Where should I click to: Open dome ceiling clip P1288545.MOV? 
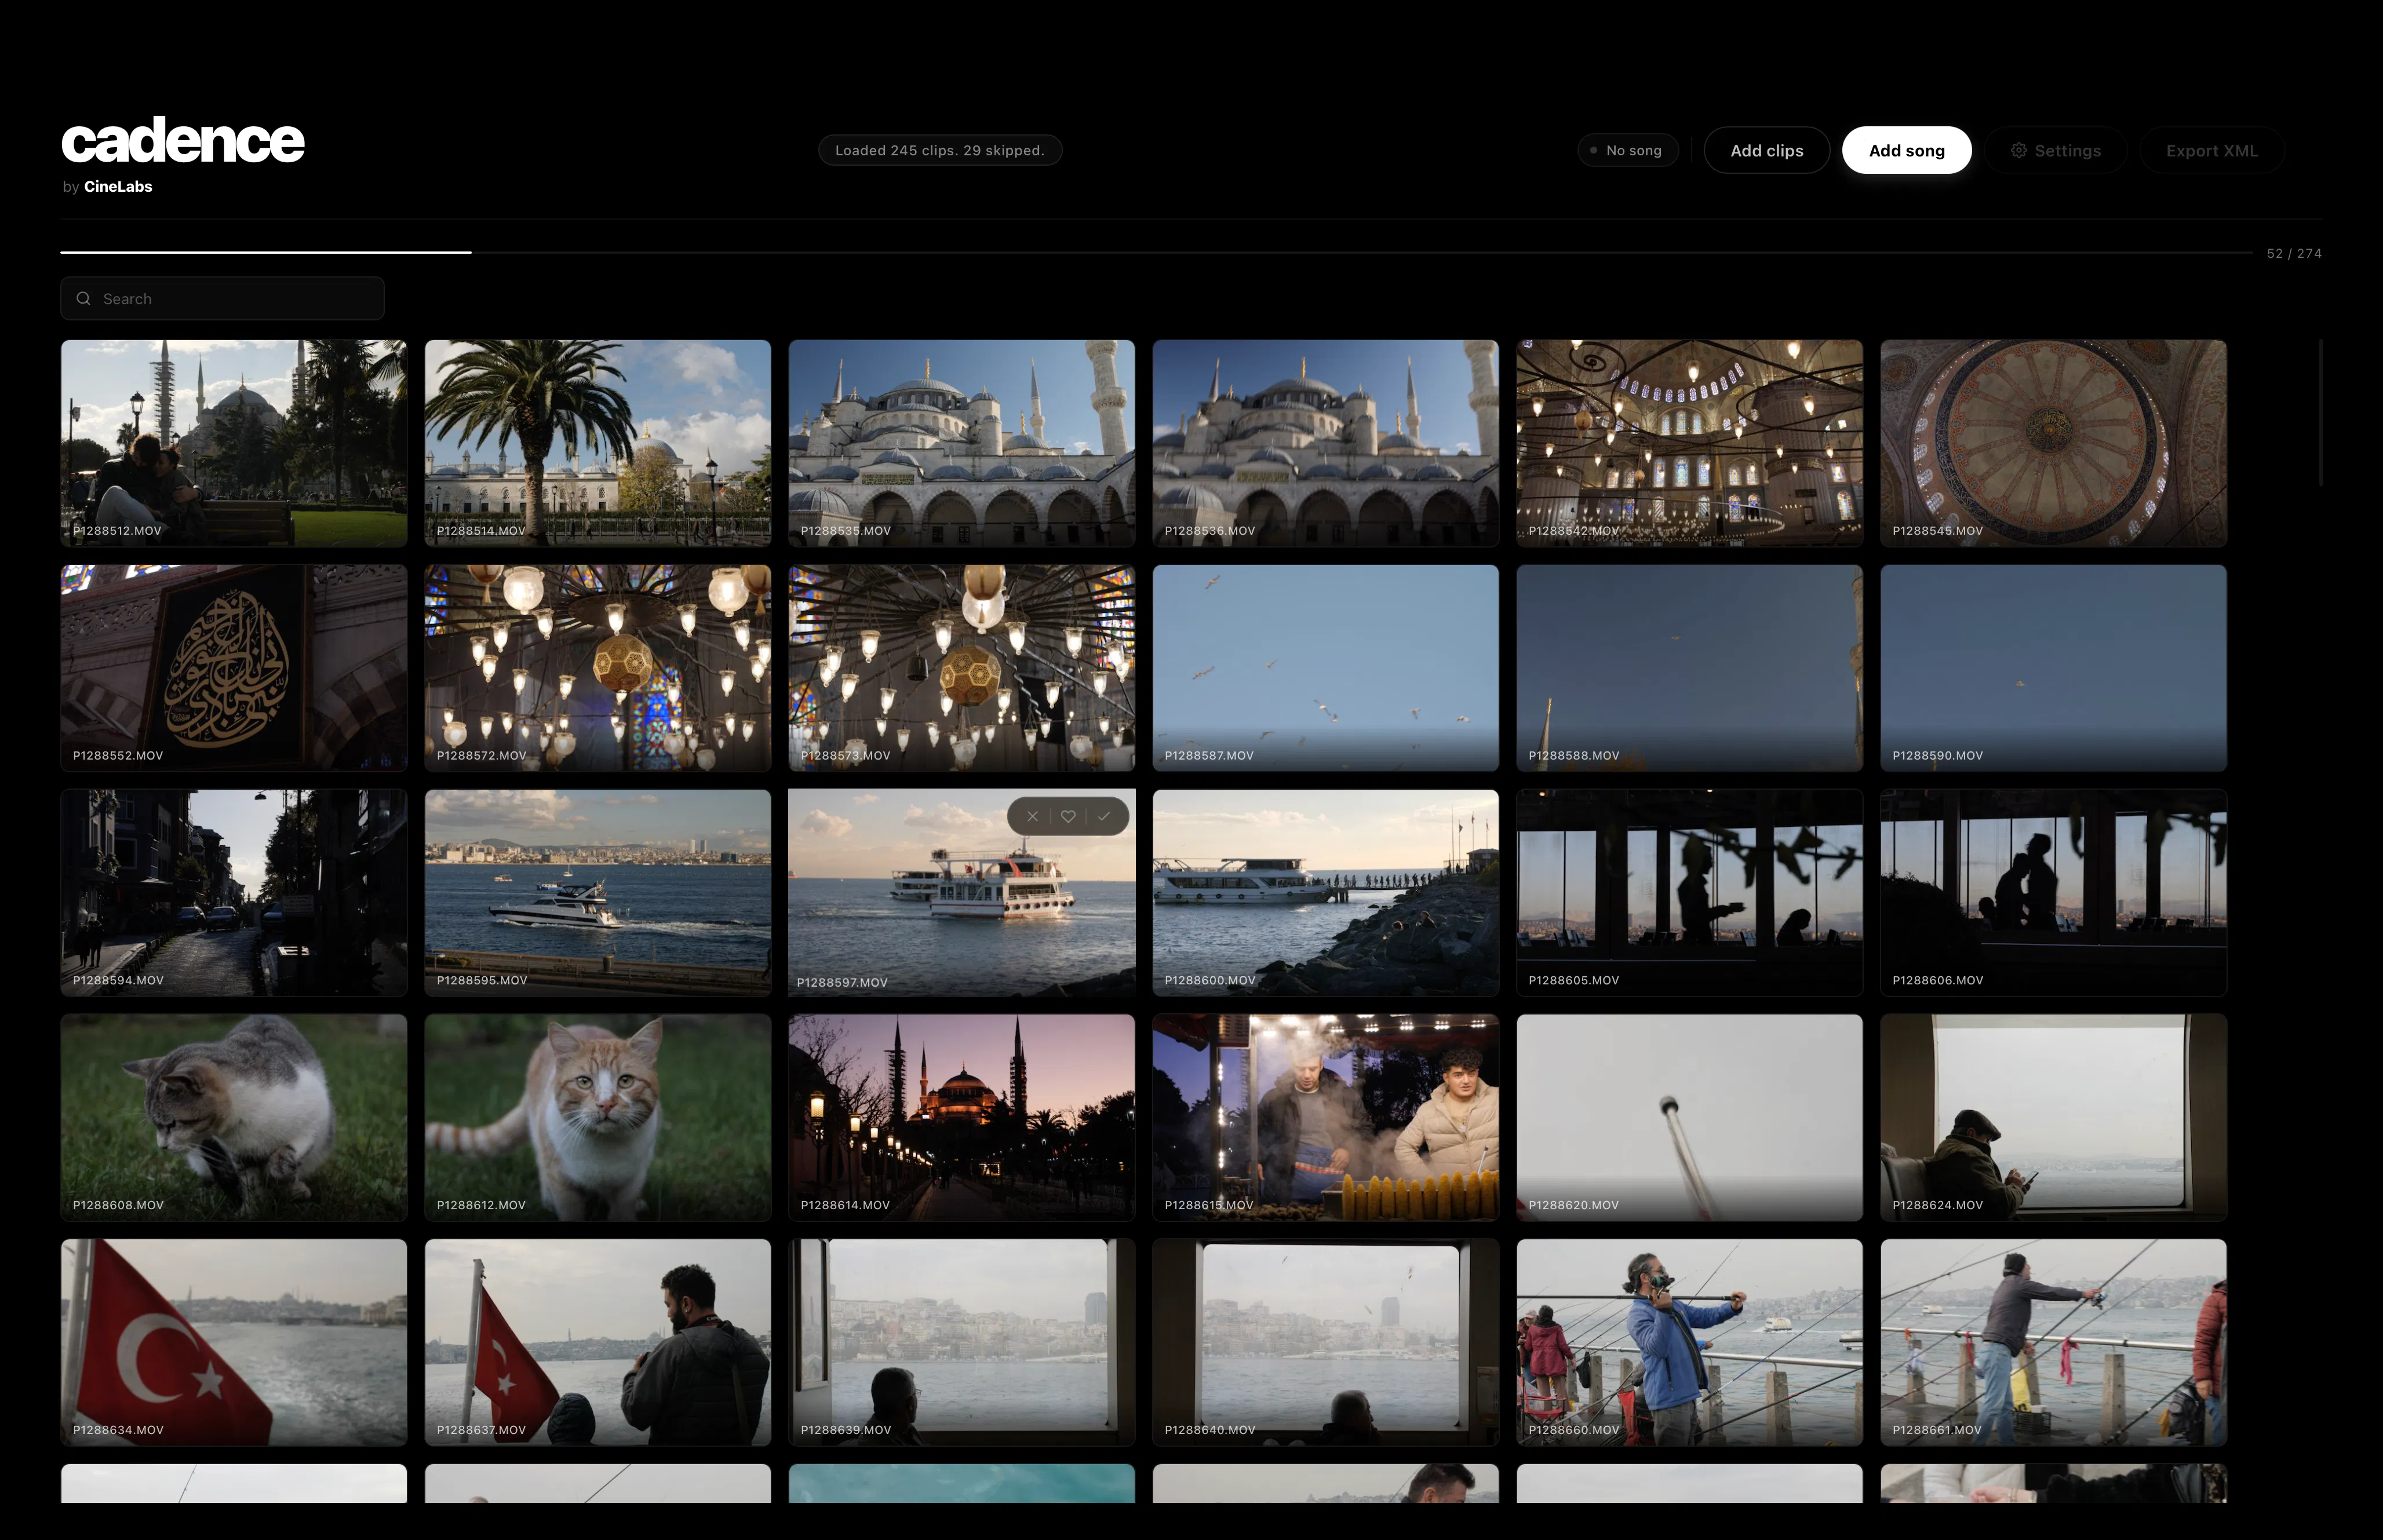pos(2054,443)
